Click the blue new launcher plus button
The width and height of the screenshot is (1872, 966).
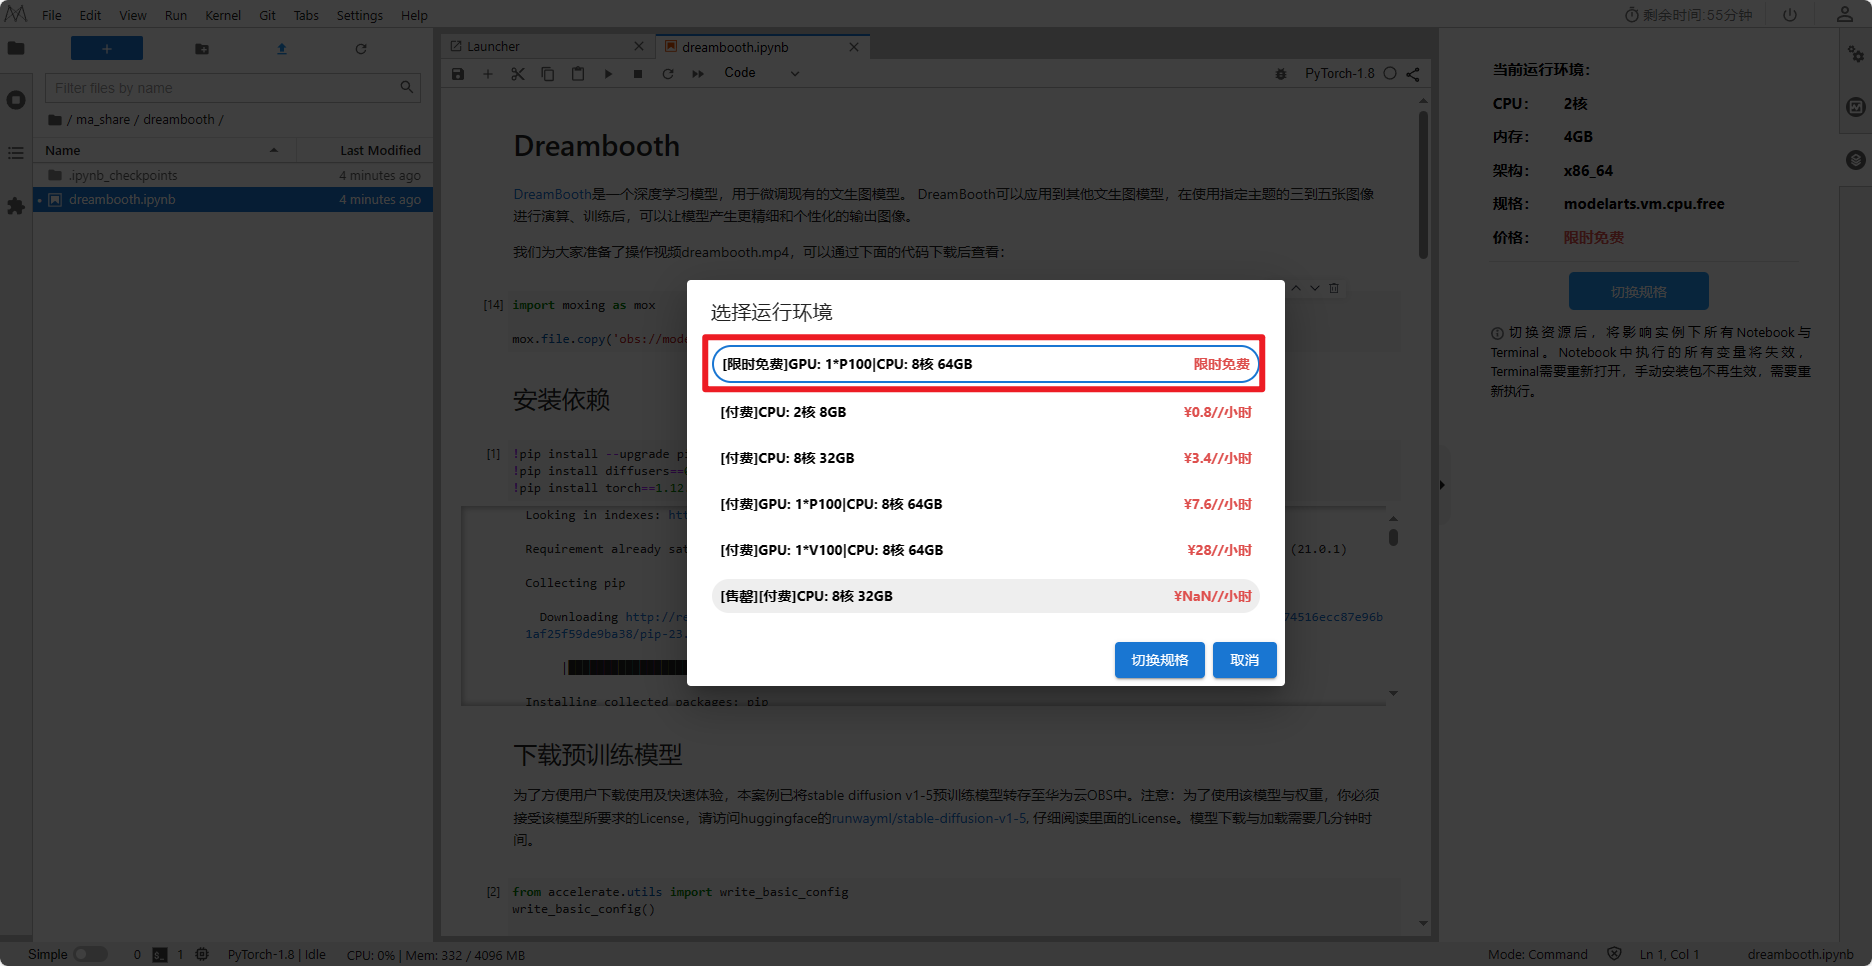point(107,48)
